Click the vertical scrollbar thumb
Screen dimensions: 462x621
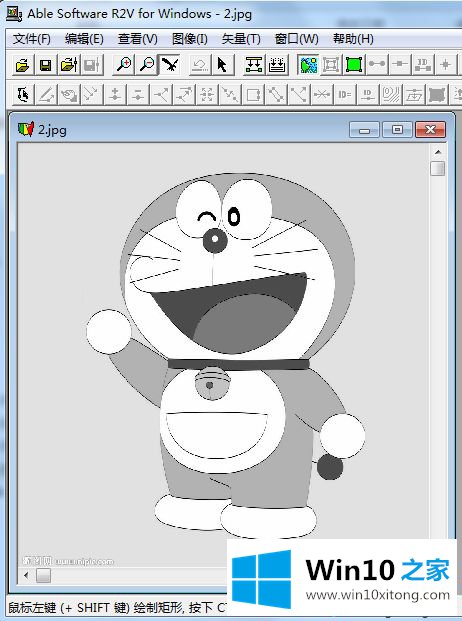[x=438, y=168]
